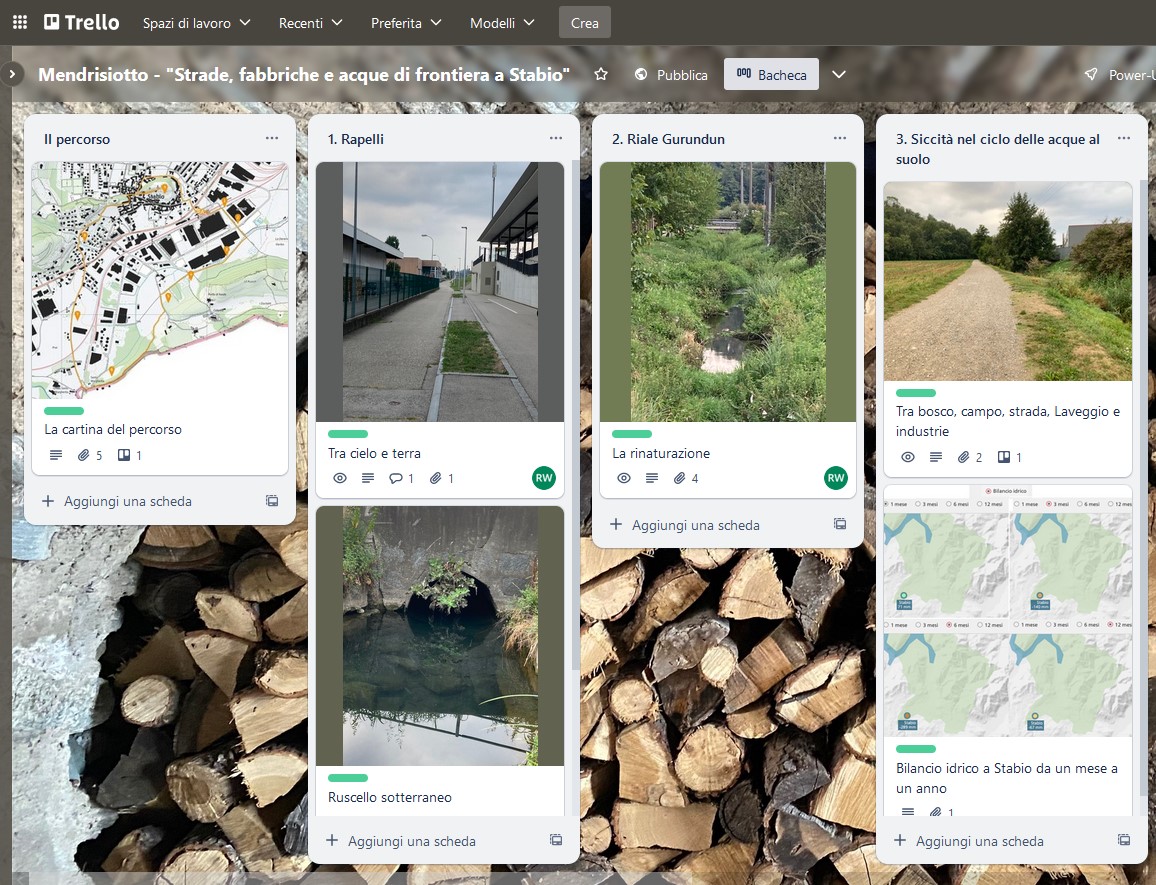Open the apps grid switcher icon
This screenshot has height=885, width=1156.
pyautogui.click(x=20, y=22)
